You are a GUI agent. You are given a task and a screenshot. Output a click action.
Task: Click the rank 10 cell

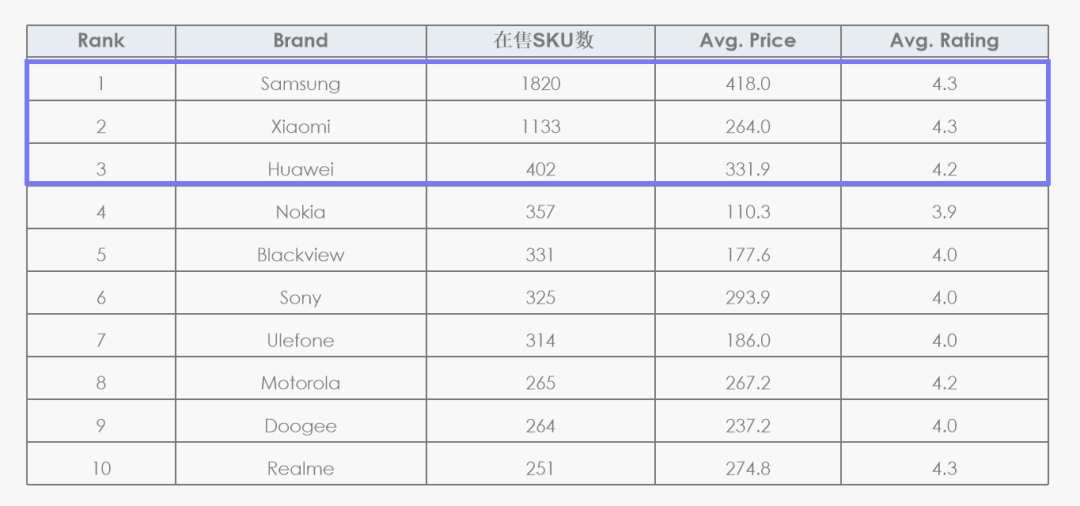click(x=101, y=468)
